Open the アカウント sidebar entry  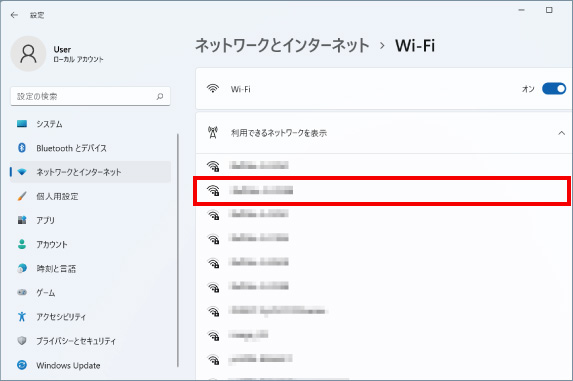[90, 244]
